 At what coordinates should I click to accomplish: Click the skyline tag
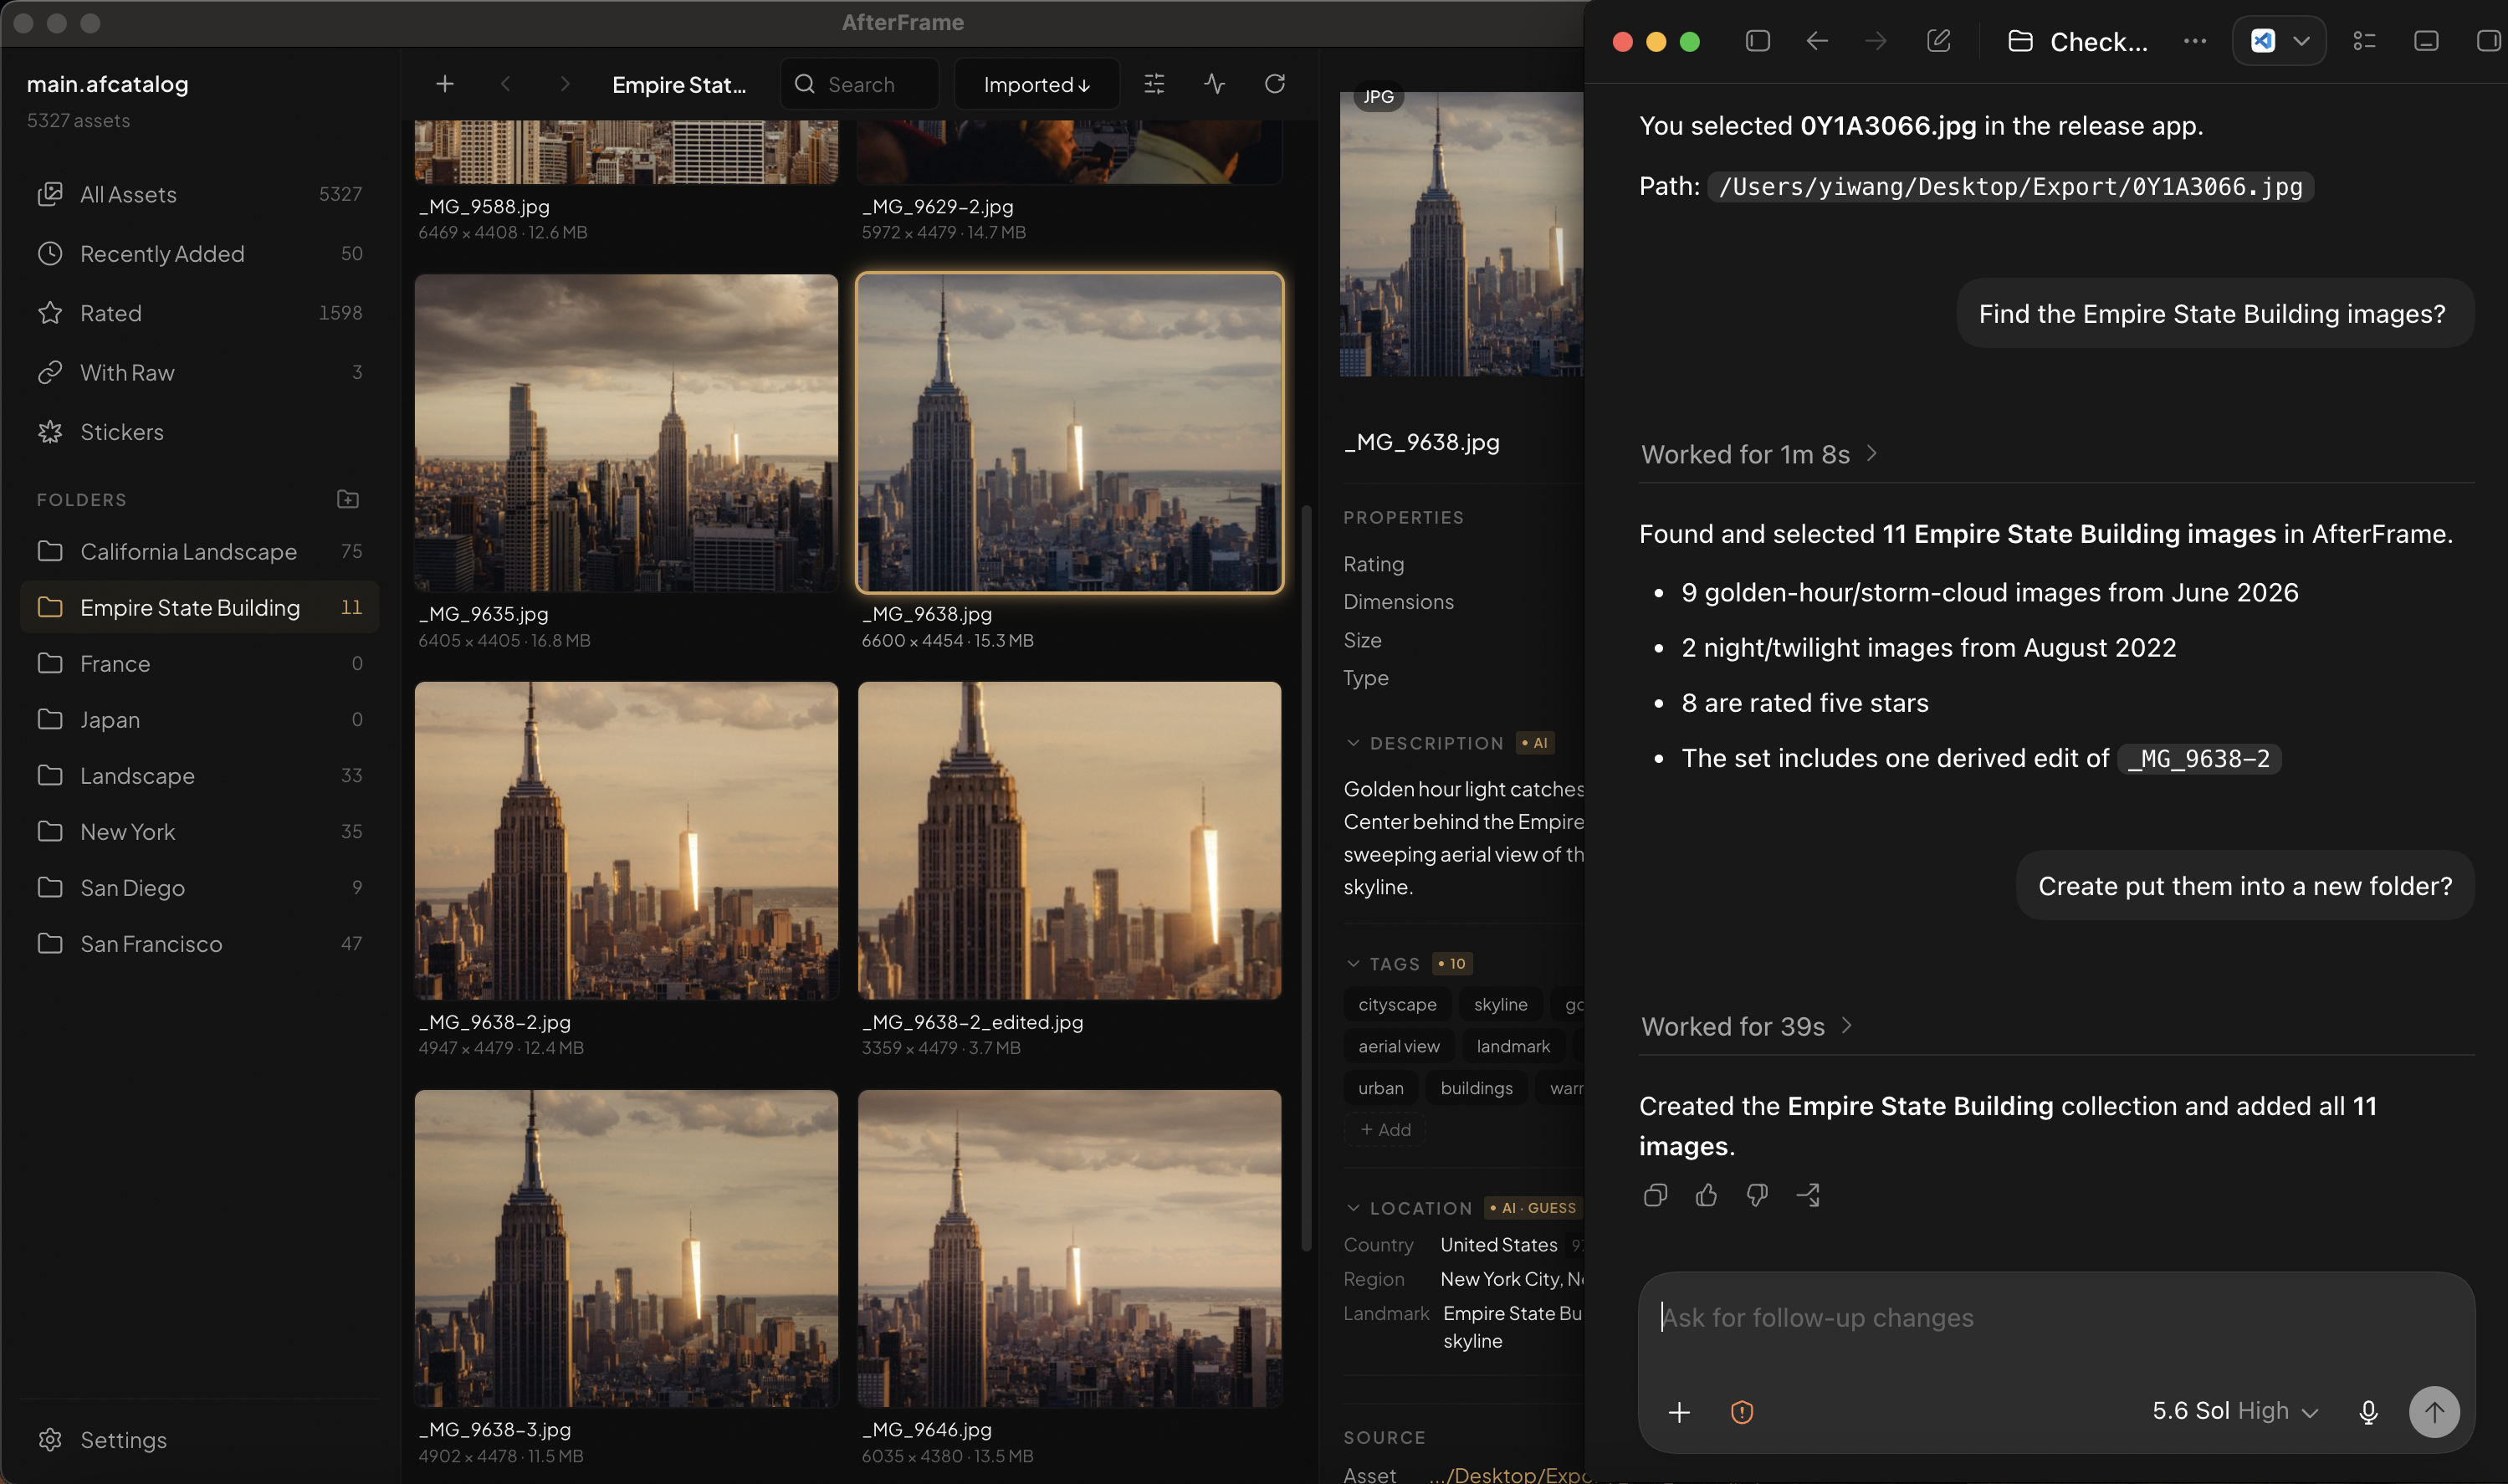(1500, 1004)
